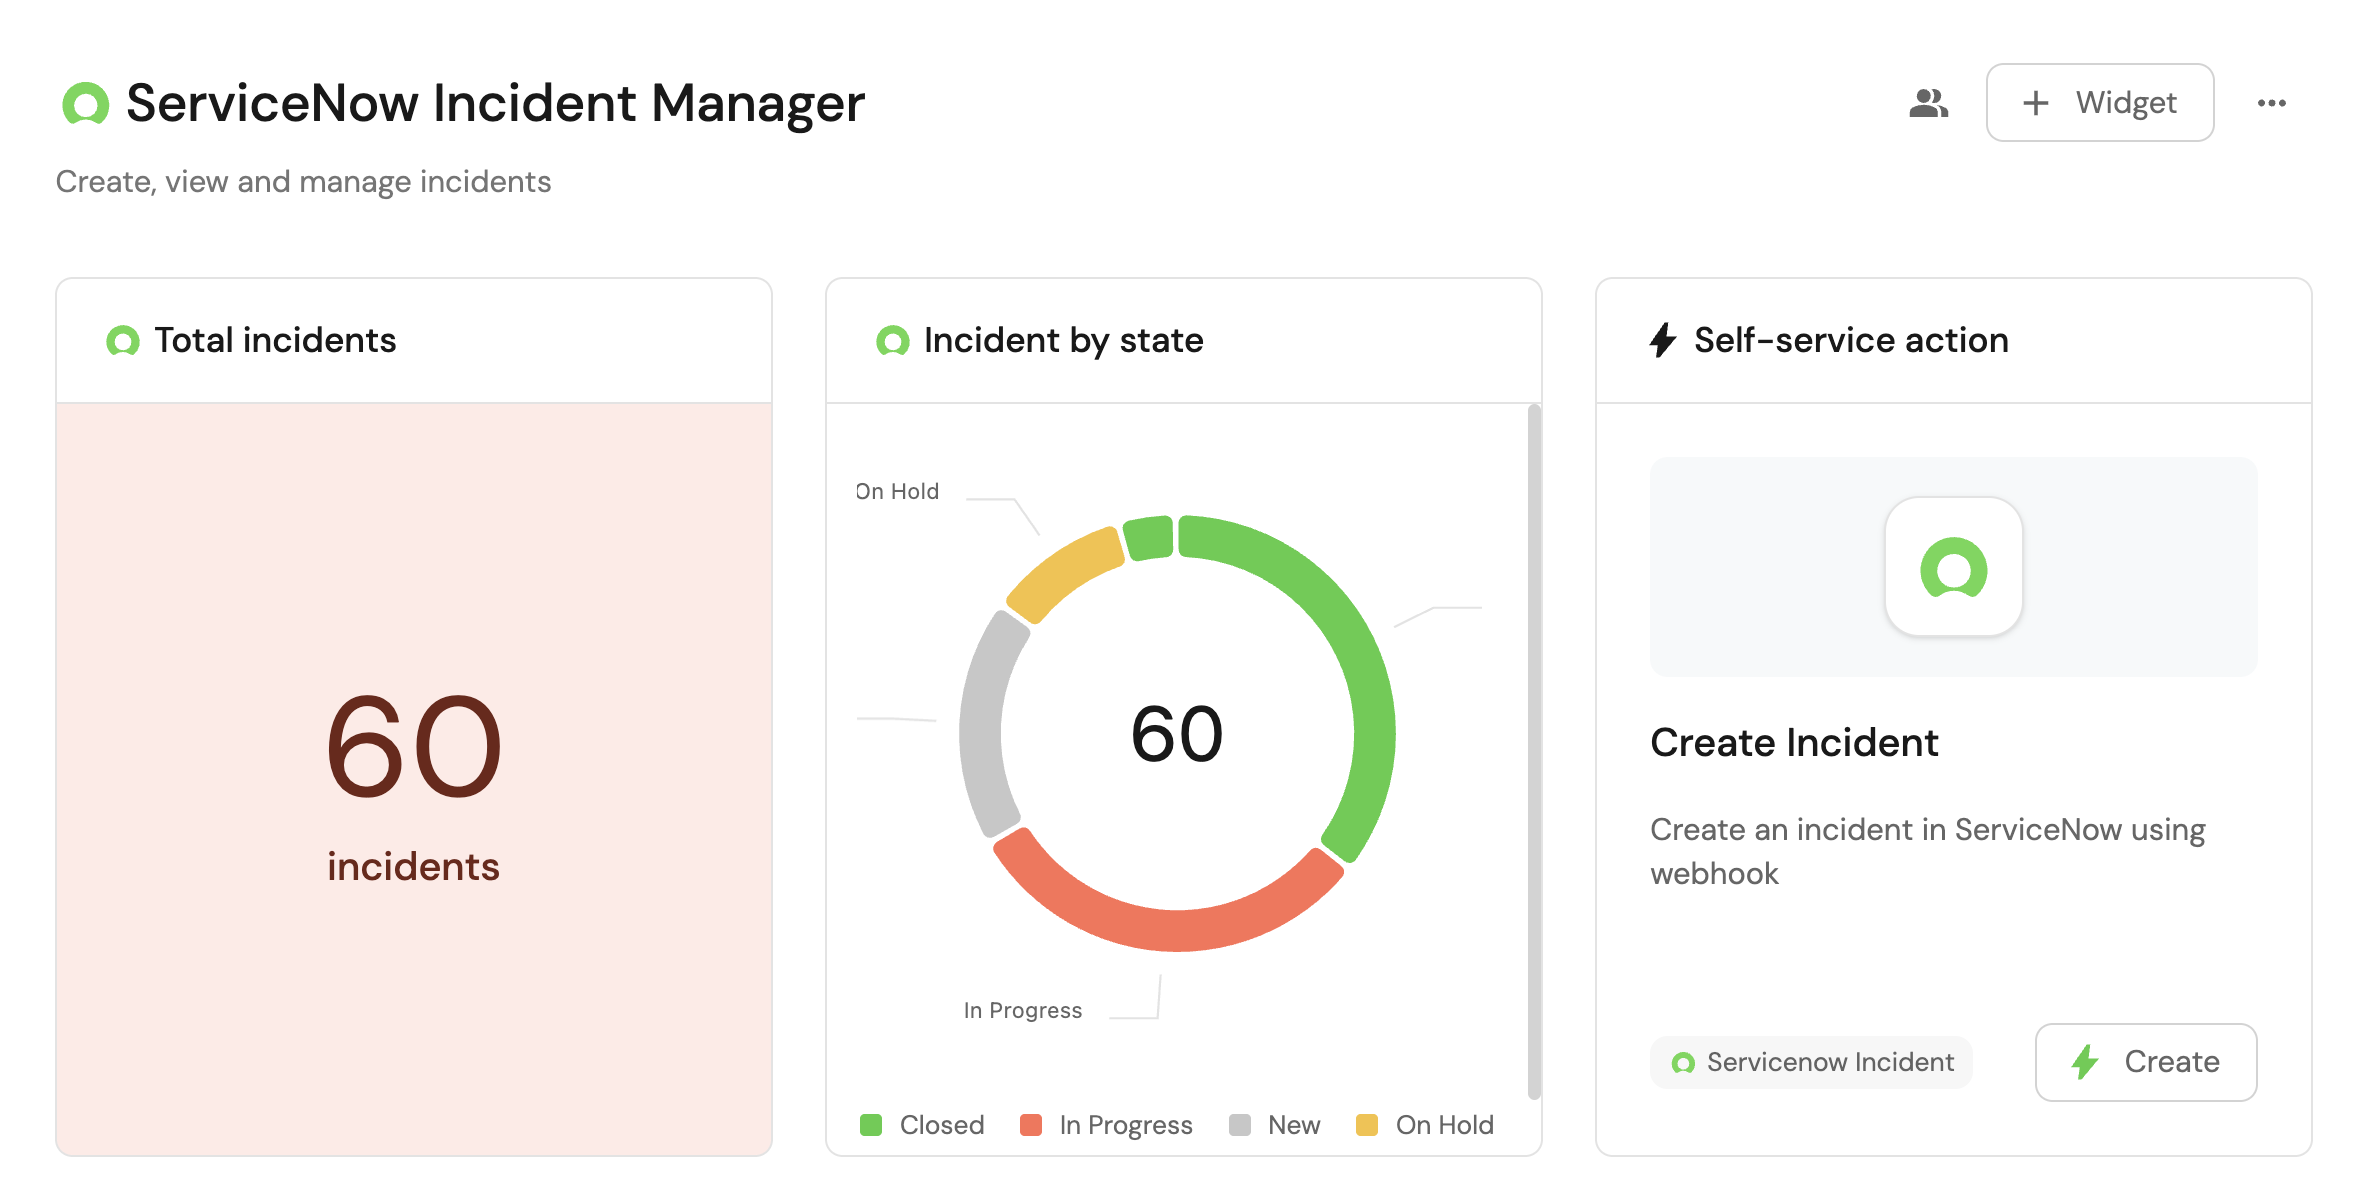
Task: Click the ServiceNow logo beside page title
Action: point(85,103)
